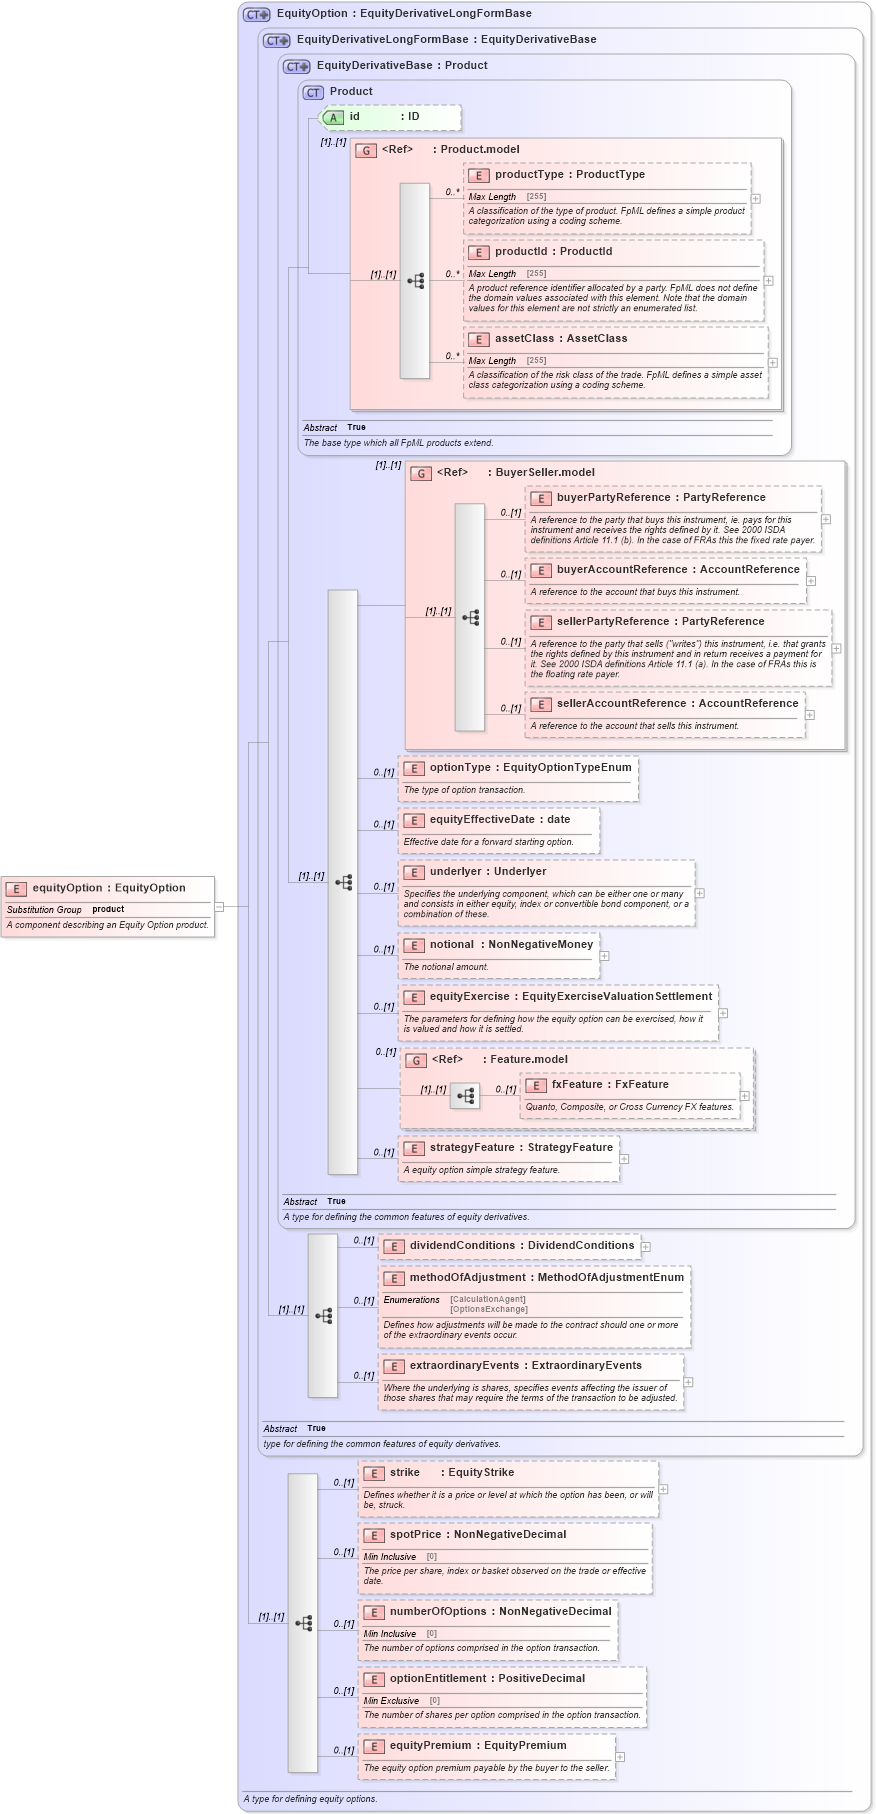This screenshot has width=876, height=1814.
Task: Expand the fxFeature element
Action: pos(745,1096)
